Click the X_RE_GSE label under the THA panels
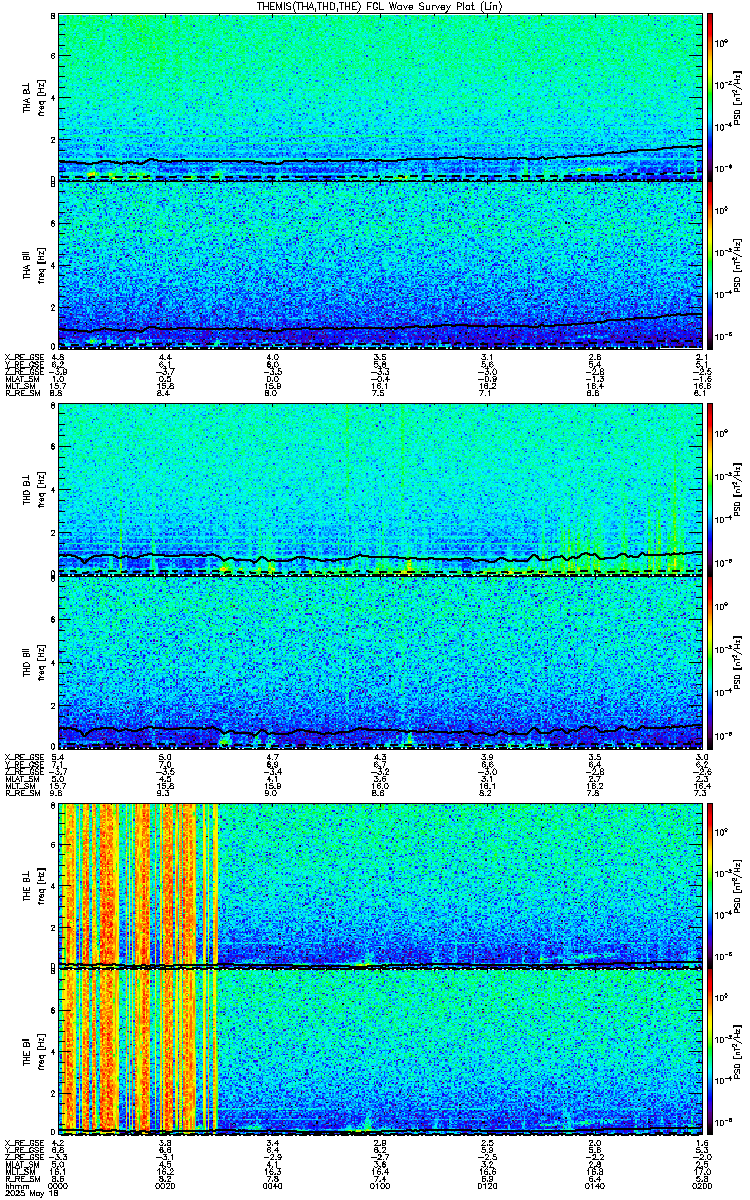Image resolution: width=750 pixels, height=1200 pixels. pos(21,356)
